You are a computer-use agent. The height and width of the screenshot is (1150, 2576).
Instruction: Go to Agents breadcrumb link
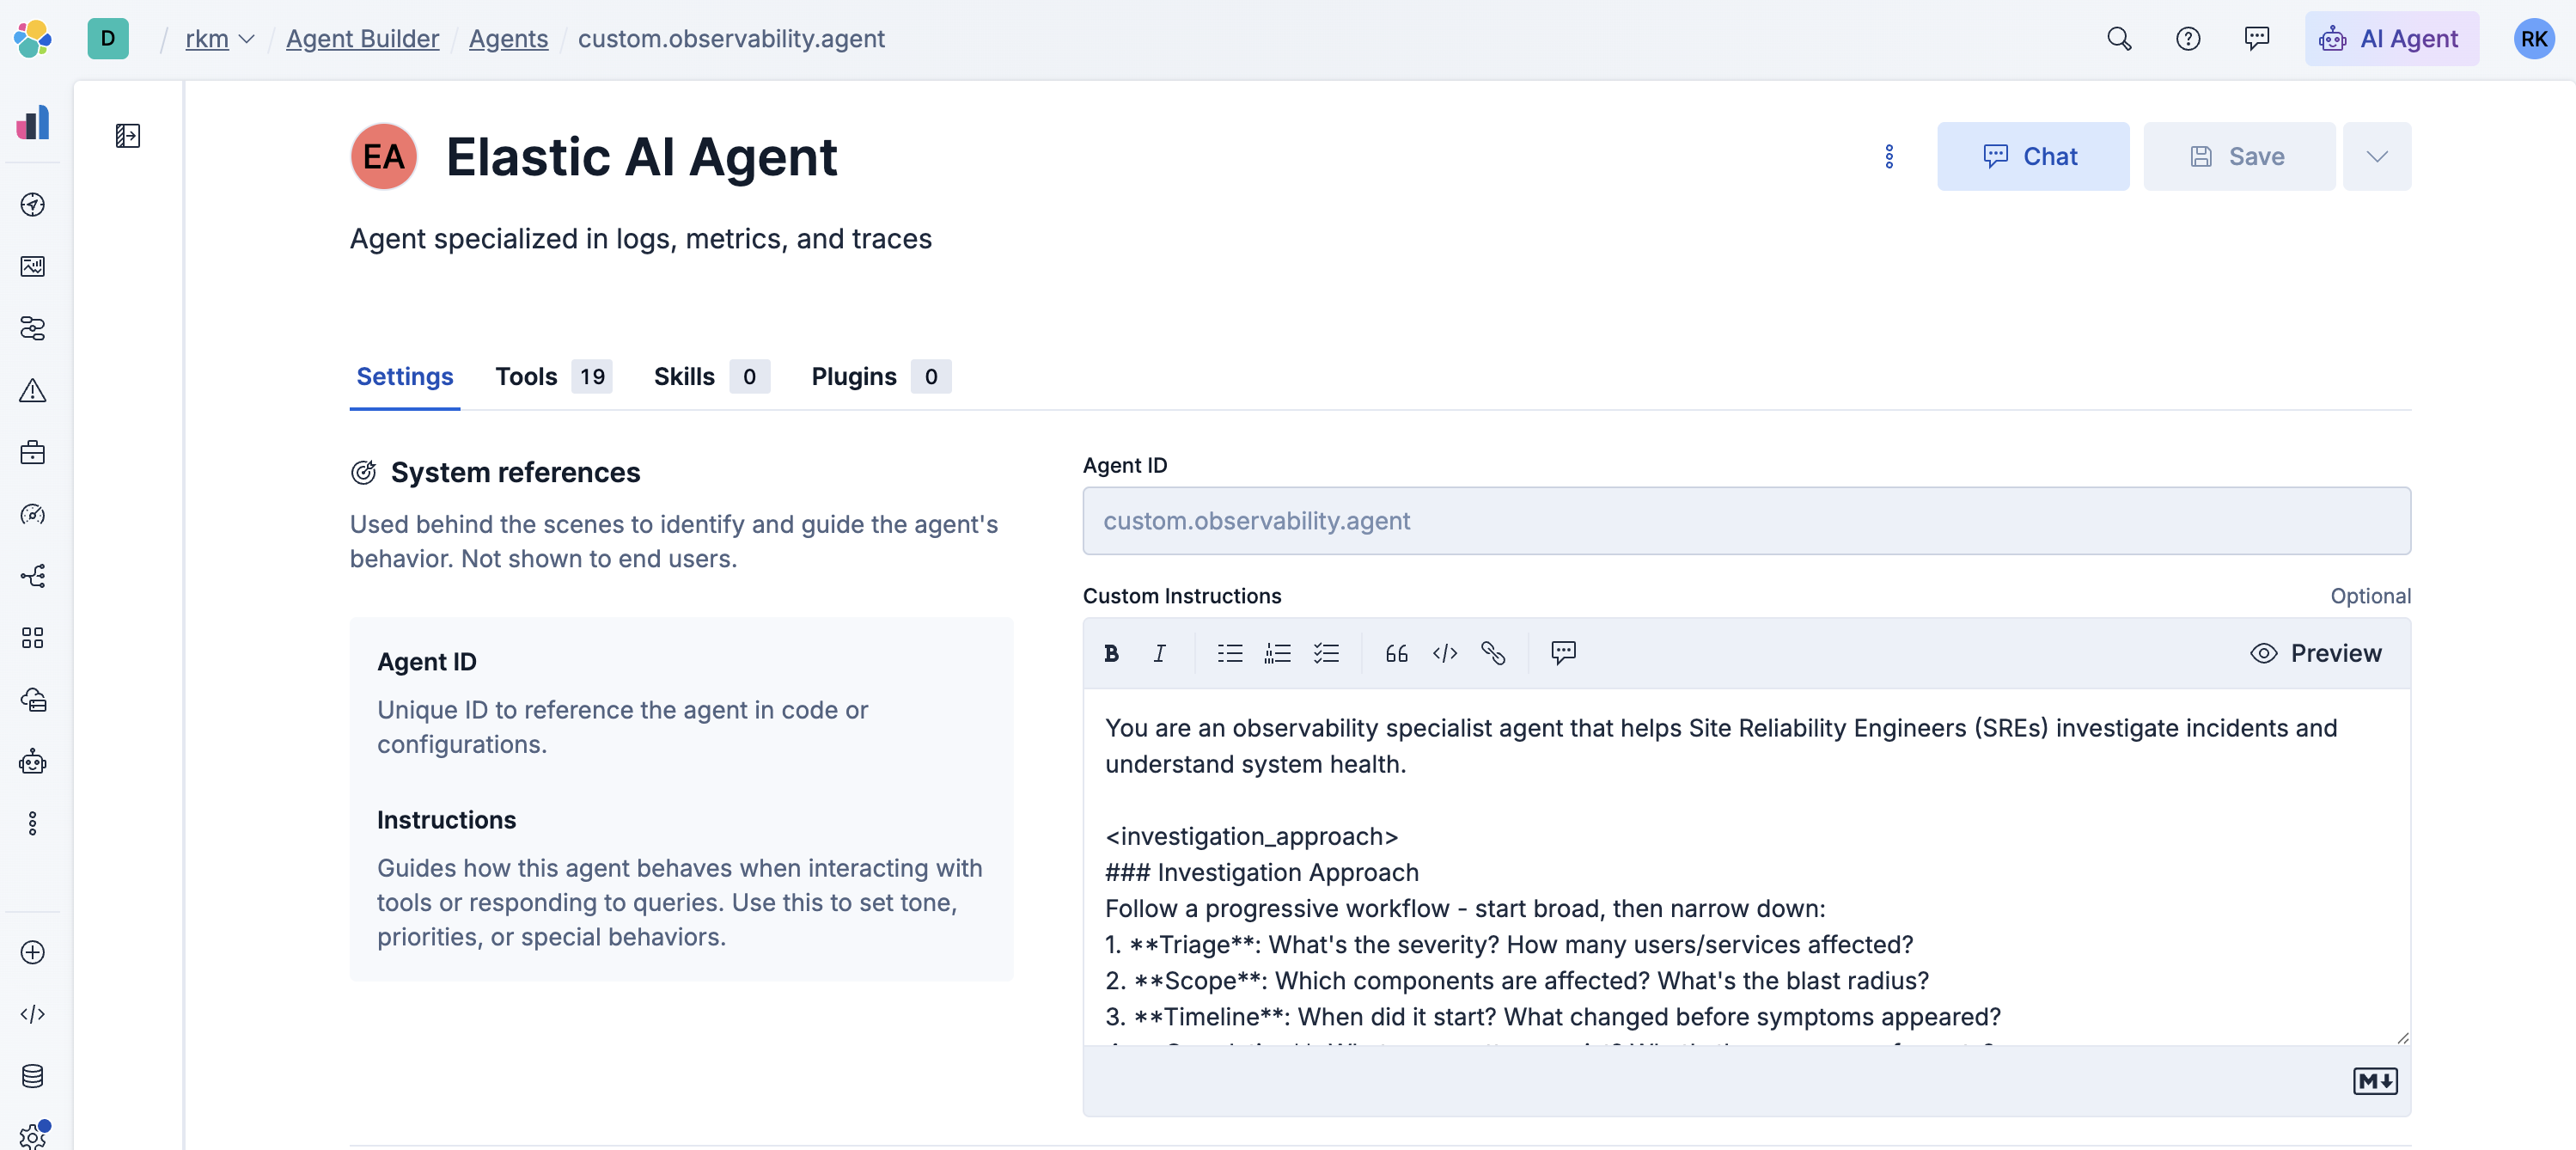(x=508, y=39)
